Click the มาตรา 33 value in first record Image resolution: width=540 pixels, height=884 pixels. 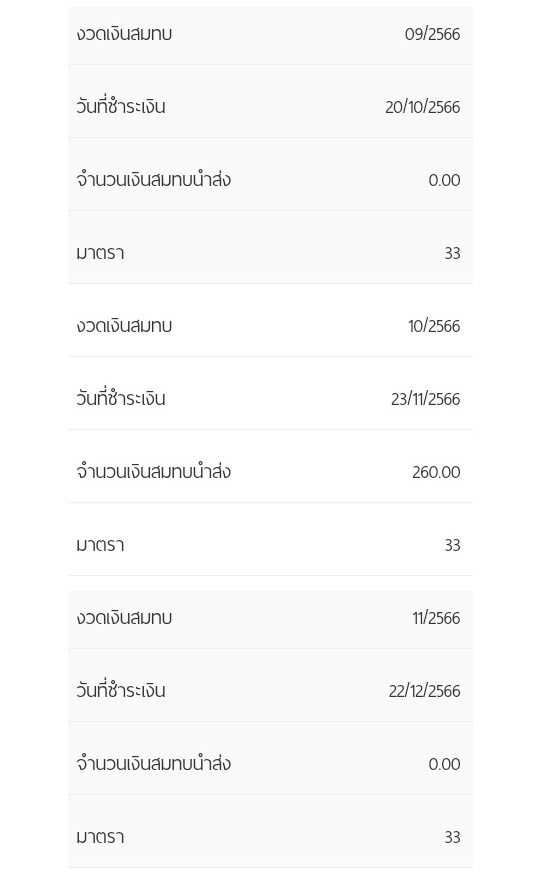(x=452, y=253)
